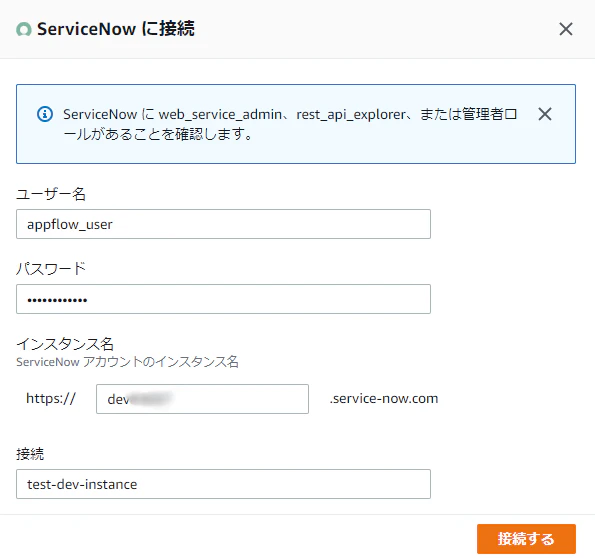Click the .service-now.com suffix text
595x558 pixels.
coord(384,399)
